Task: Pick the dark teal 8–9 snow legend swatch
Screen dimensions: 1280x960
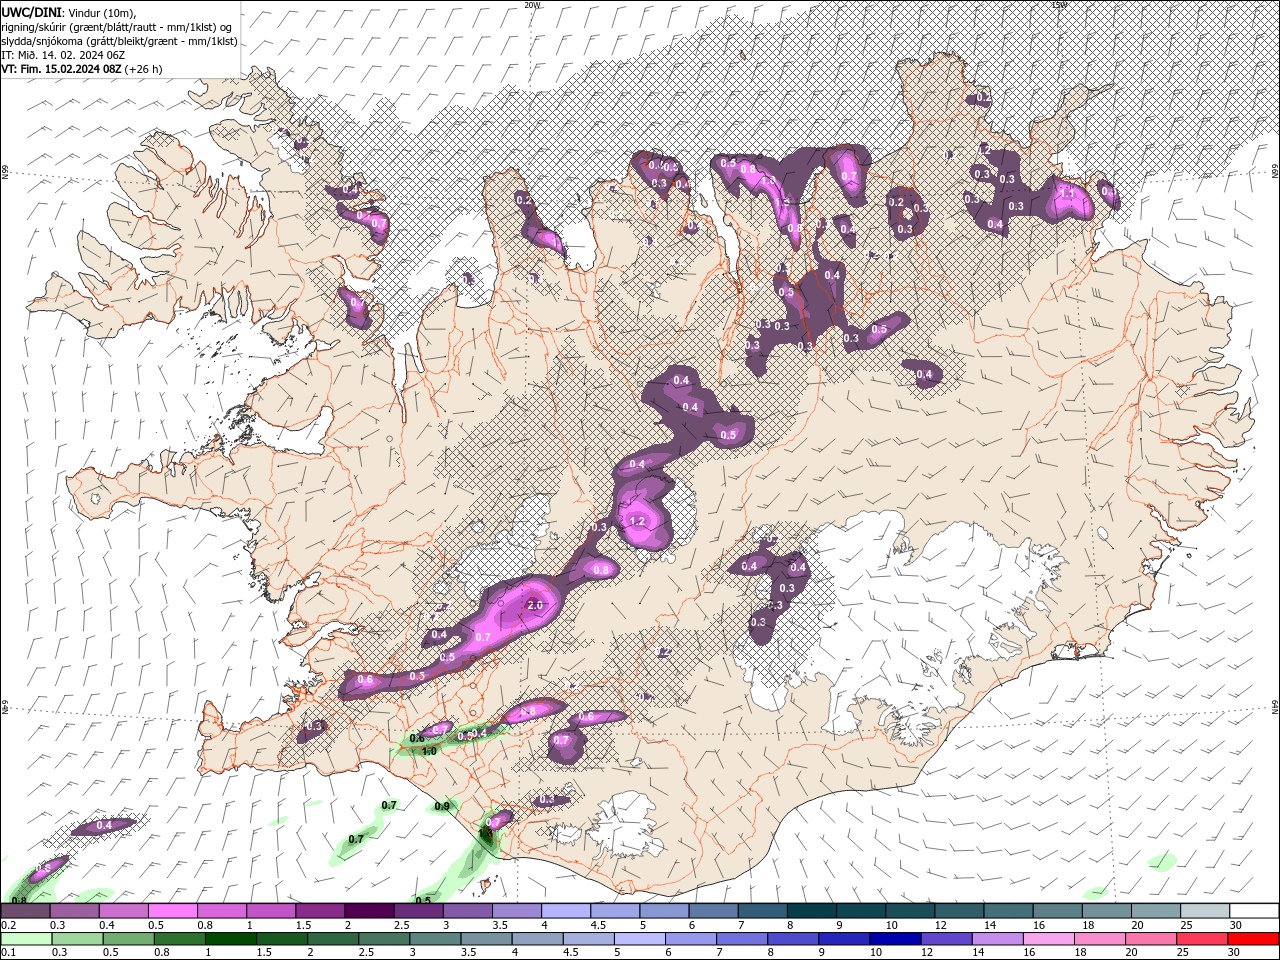Action: pos(812,910)
